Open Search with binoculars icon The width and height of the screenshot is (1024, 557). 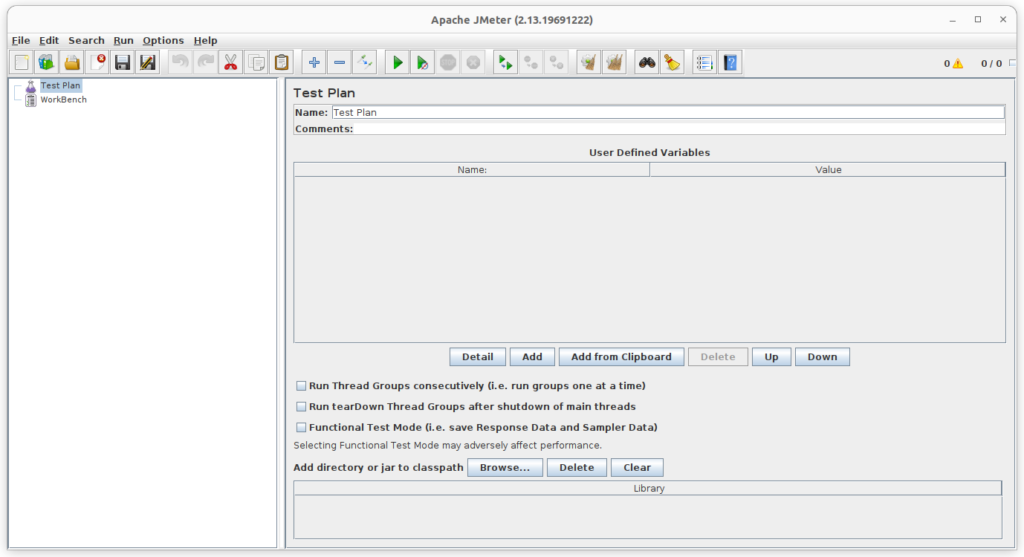[647, 63]
